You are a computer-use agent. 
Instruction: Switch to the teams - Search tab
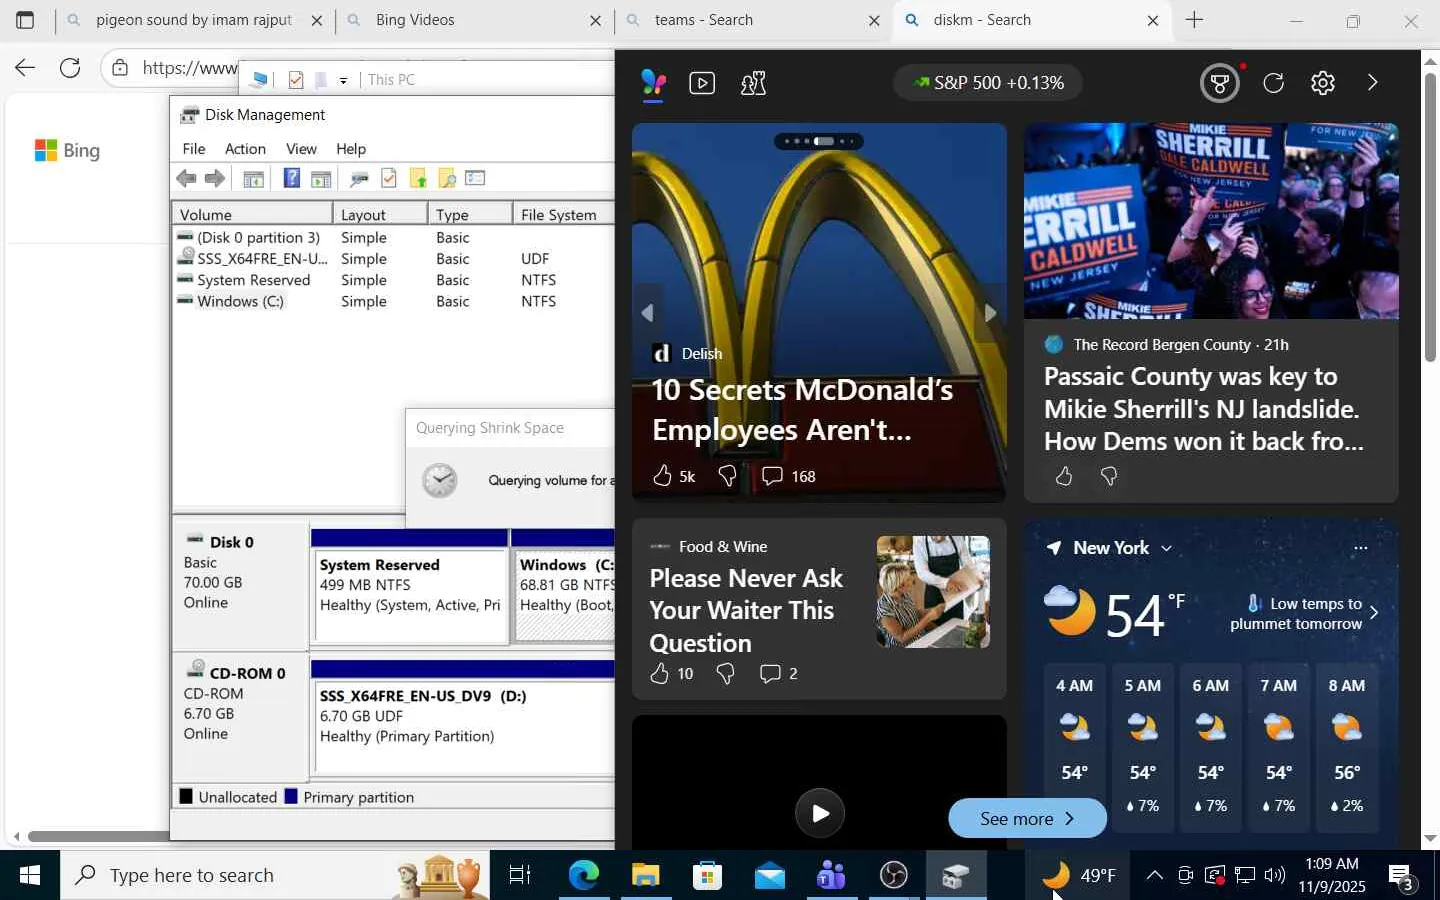[754, 20]
